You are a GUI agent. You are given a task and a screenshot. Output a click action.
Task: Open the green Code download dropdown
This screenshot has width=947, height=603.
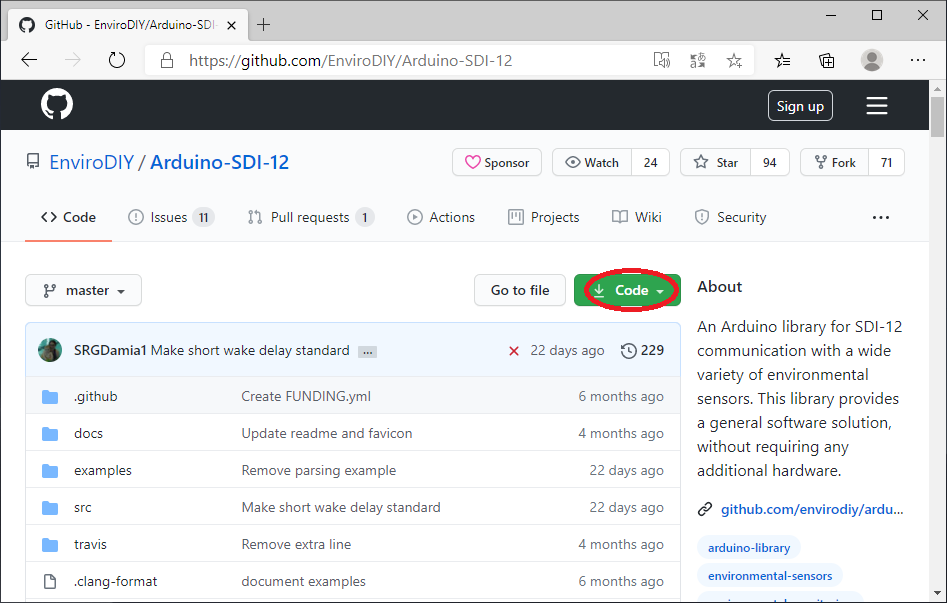(628, 290)
